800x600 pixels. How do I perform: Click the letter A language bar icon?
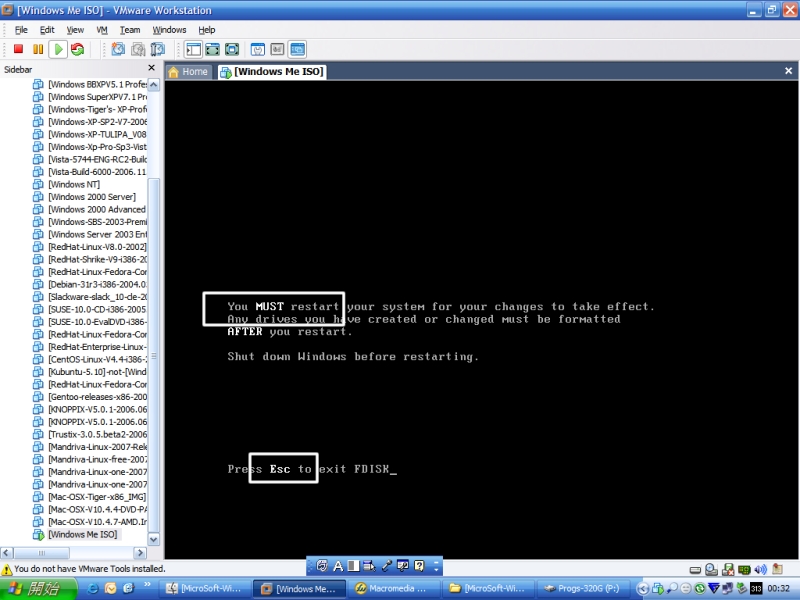pyautogui.click(x=338, y=566)
